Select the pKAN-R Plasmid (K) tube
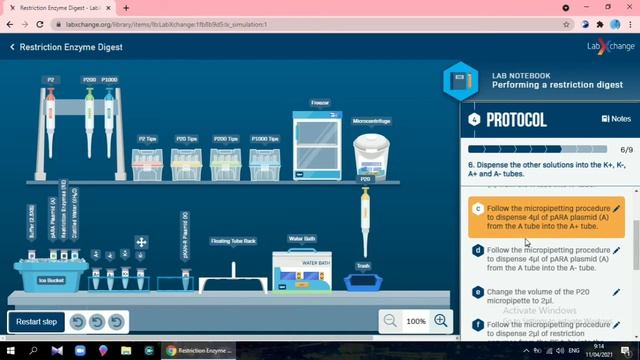Image resolution: width=640 pixels, height=360 pixels. [185, 279]
